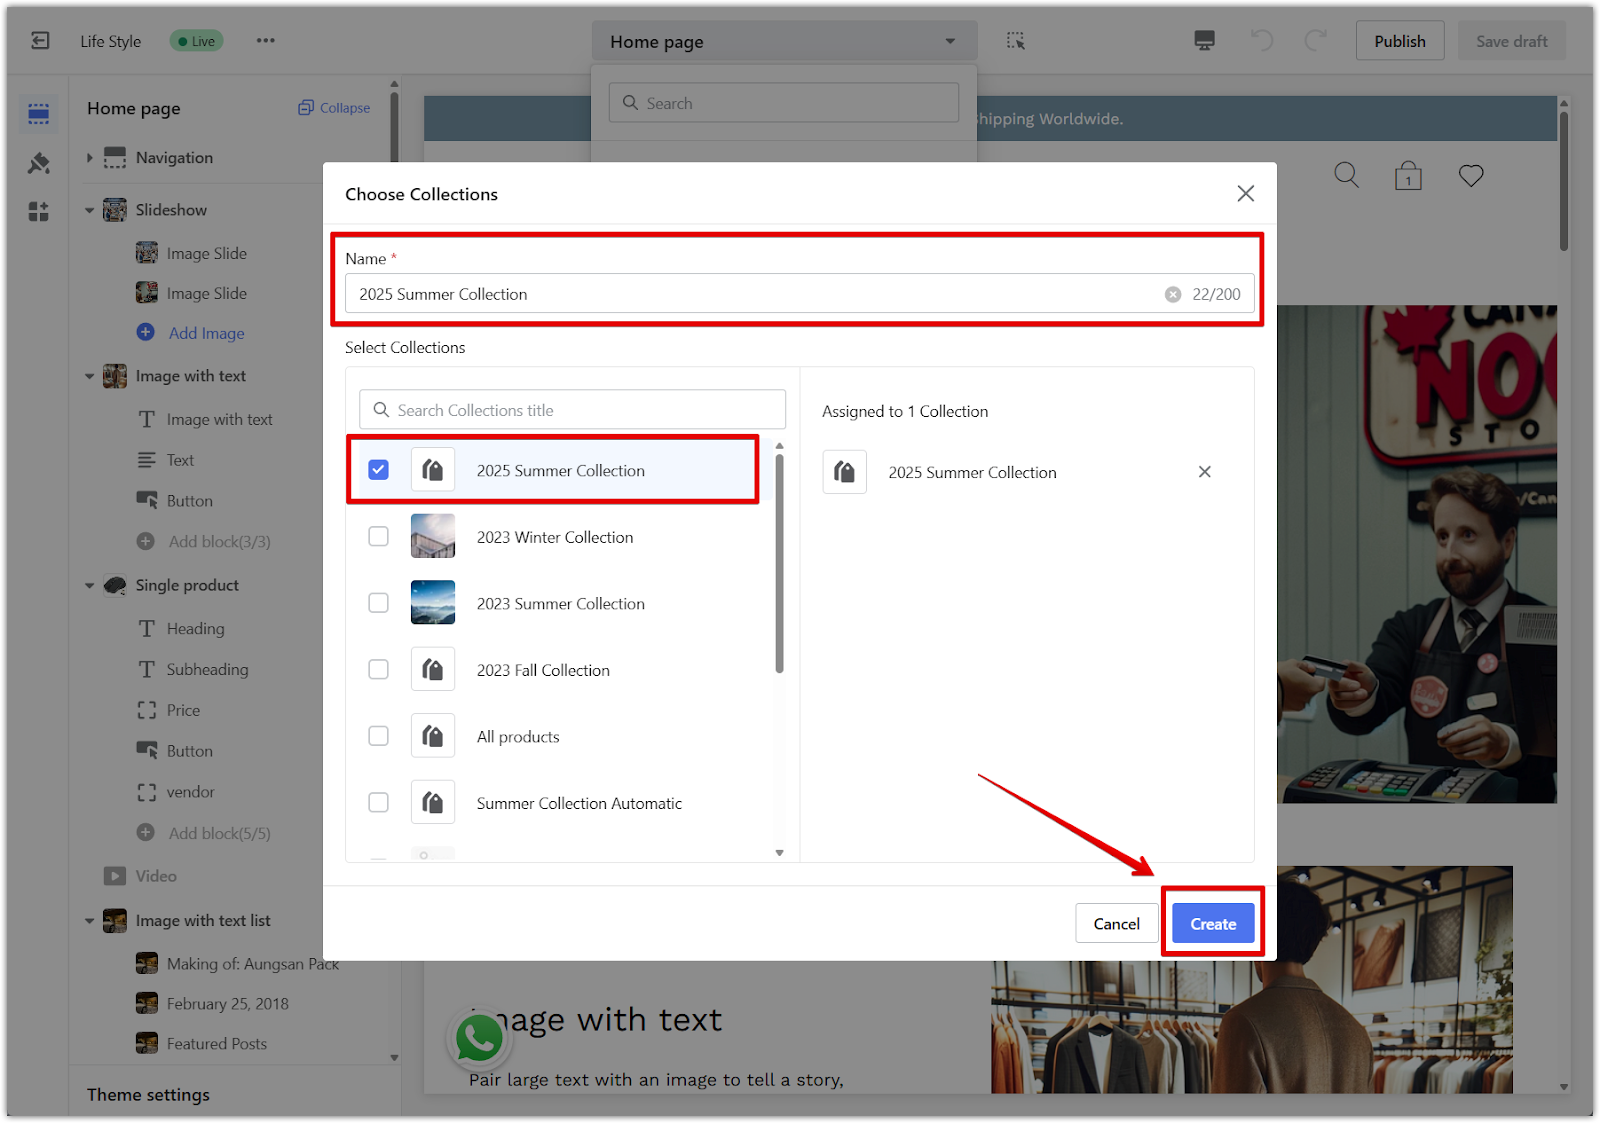Select the Subheading block in Single product

(207, 670)
